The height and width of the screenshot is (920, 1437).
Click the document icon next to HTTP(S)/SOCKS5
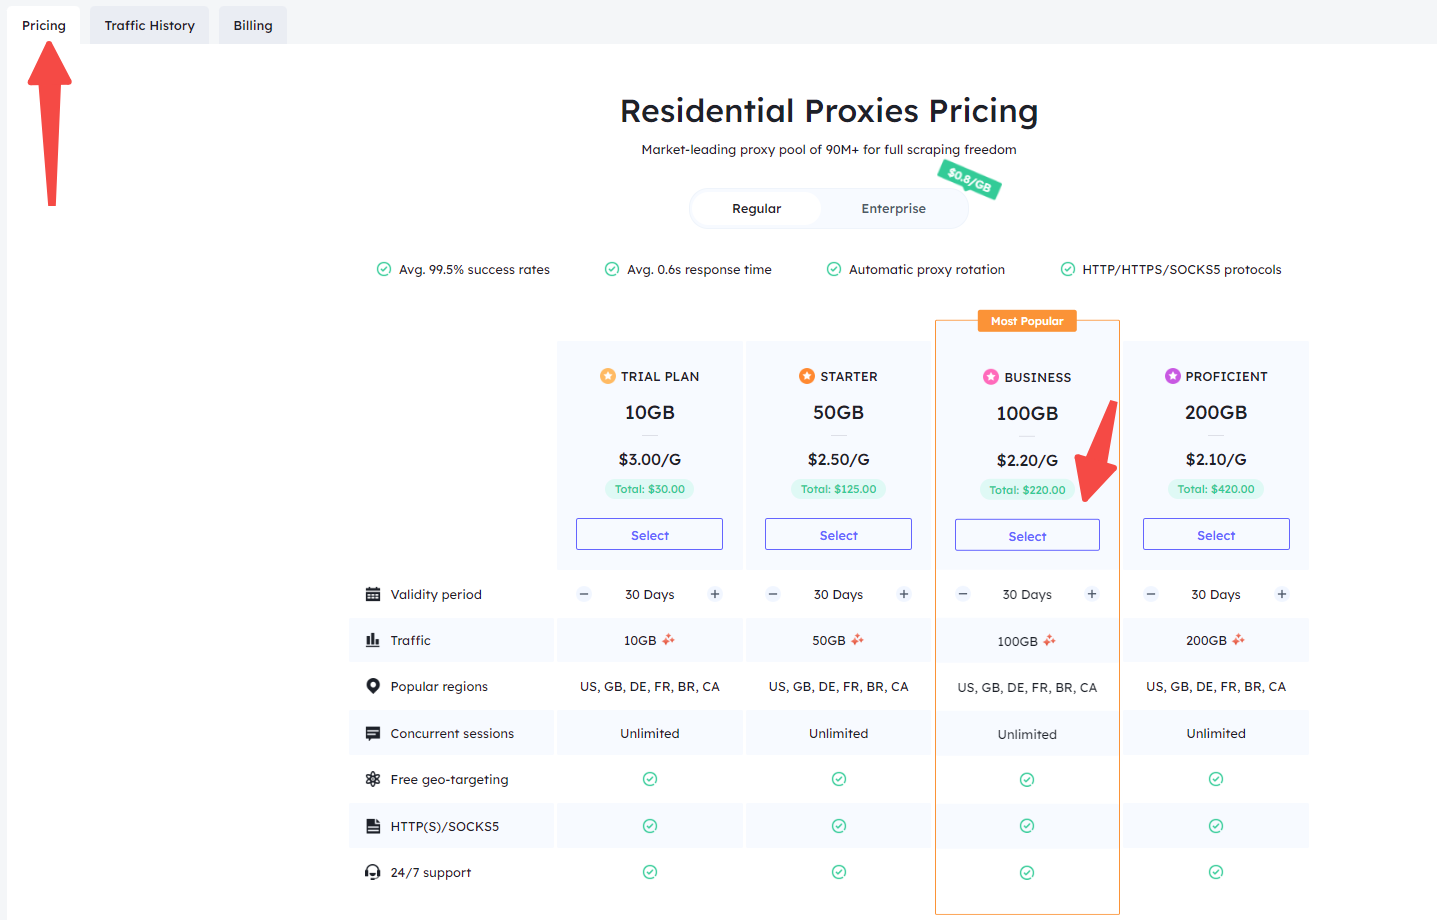[373, 826]
